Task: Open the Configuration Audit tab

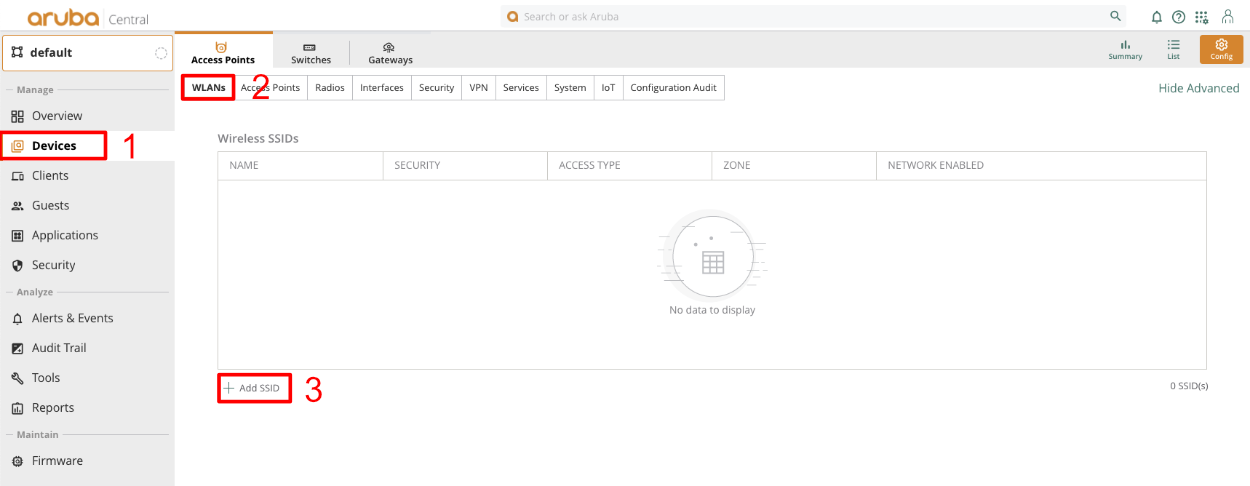Action: (x=673, y=88)
